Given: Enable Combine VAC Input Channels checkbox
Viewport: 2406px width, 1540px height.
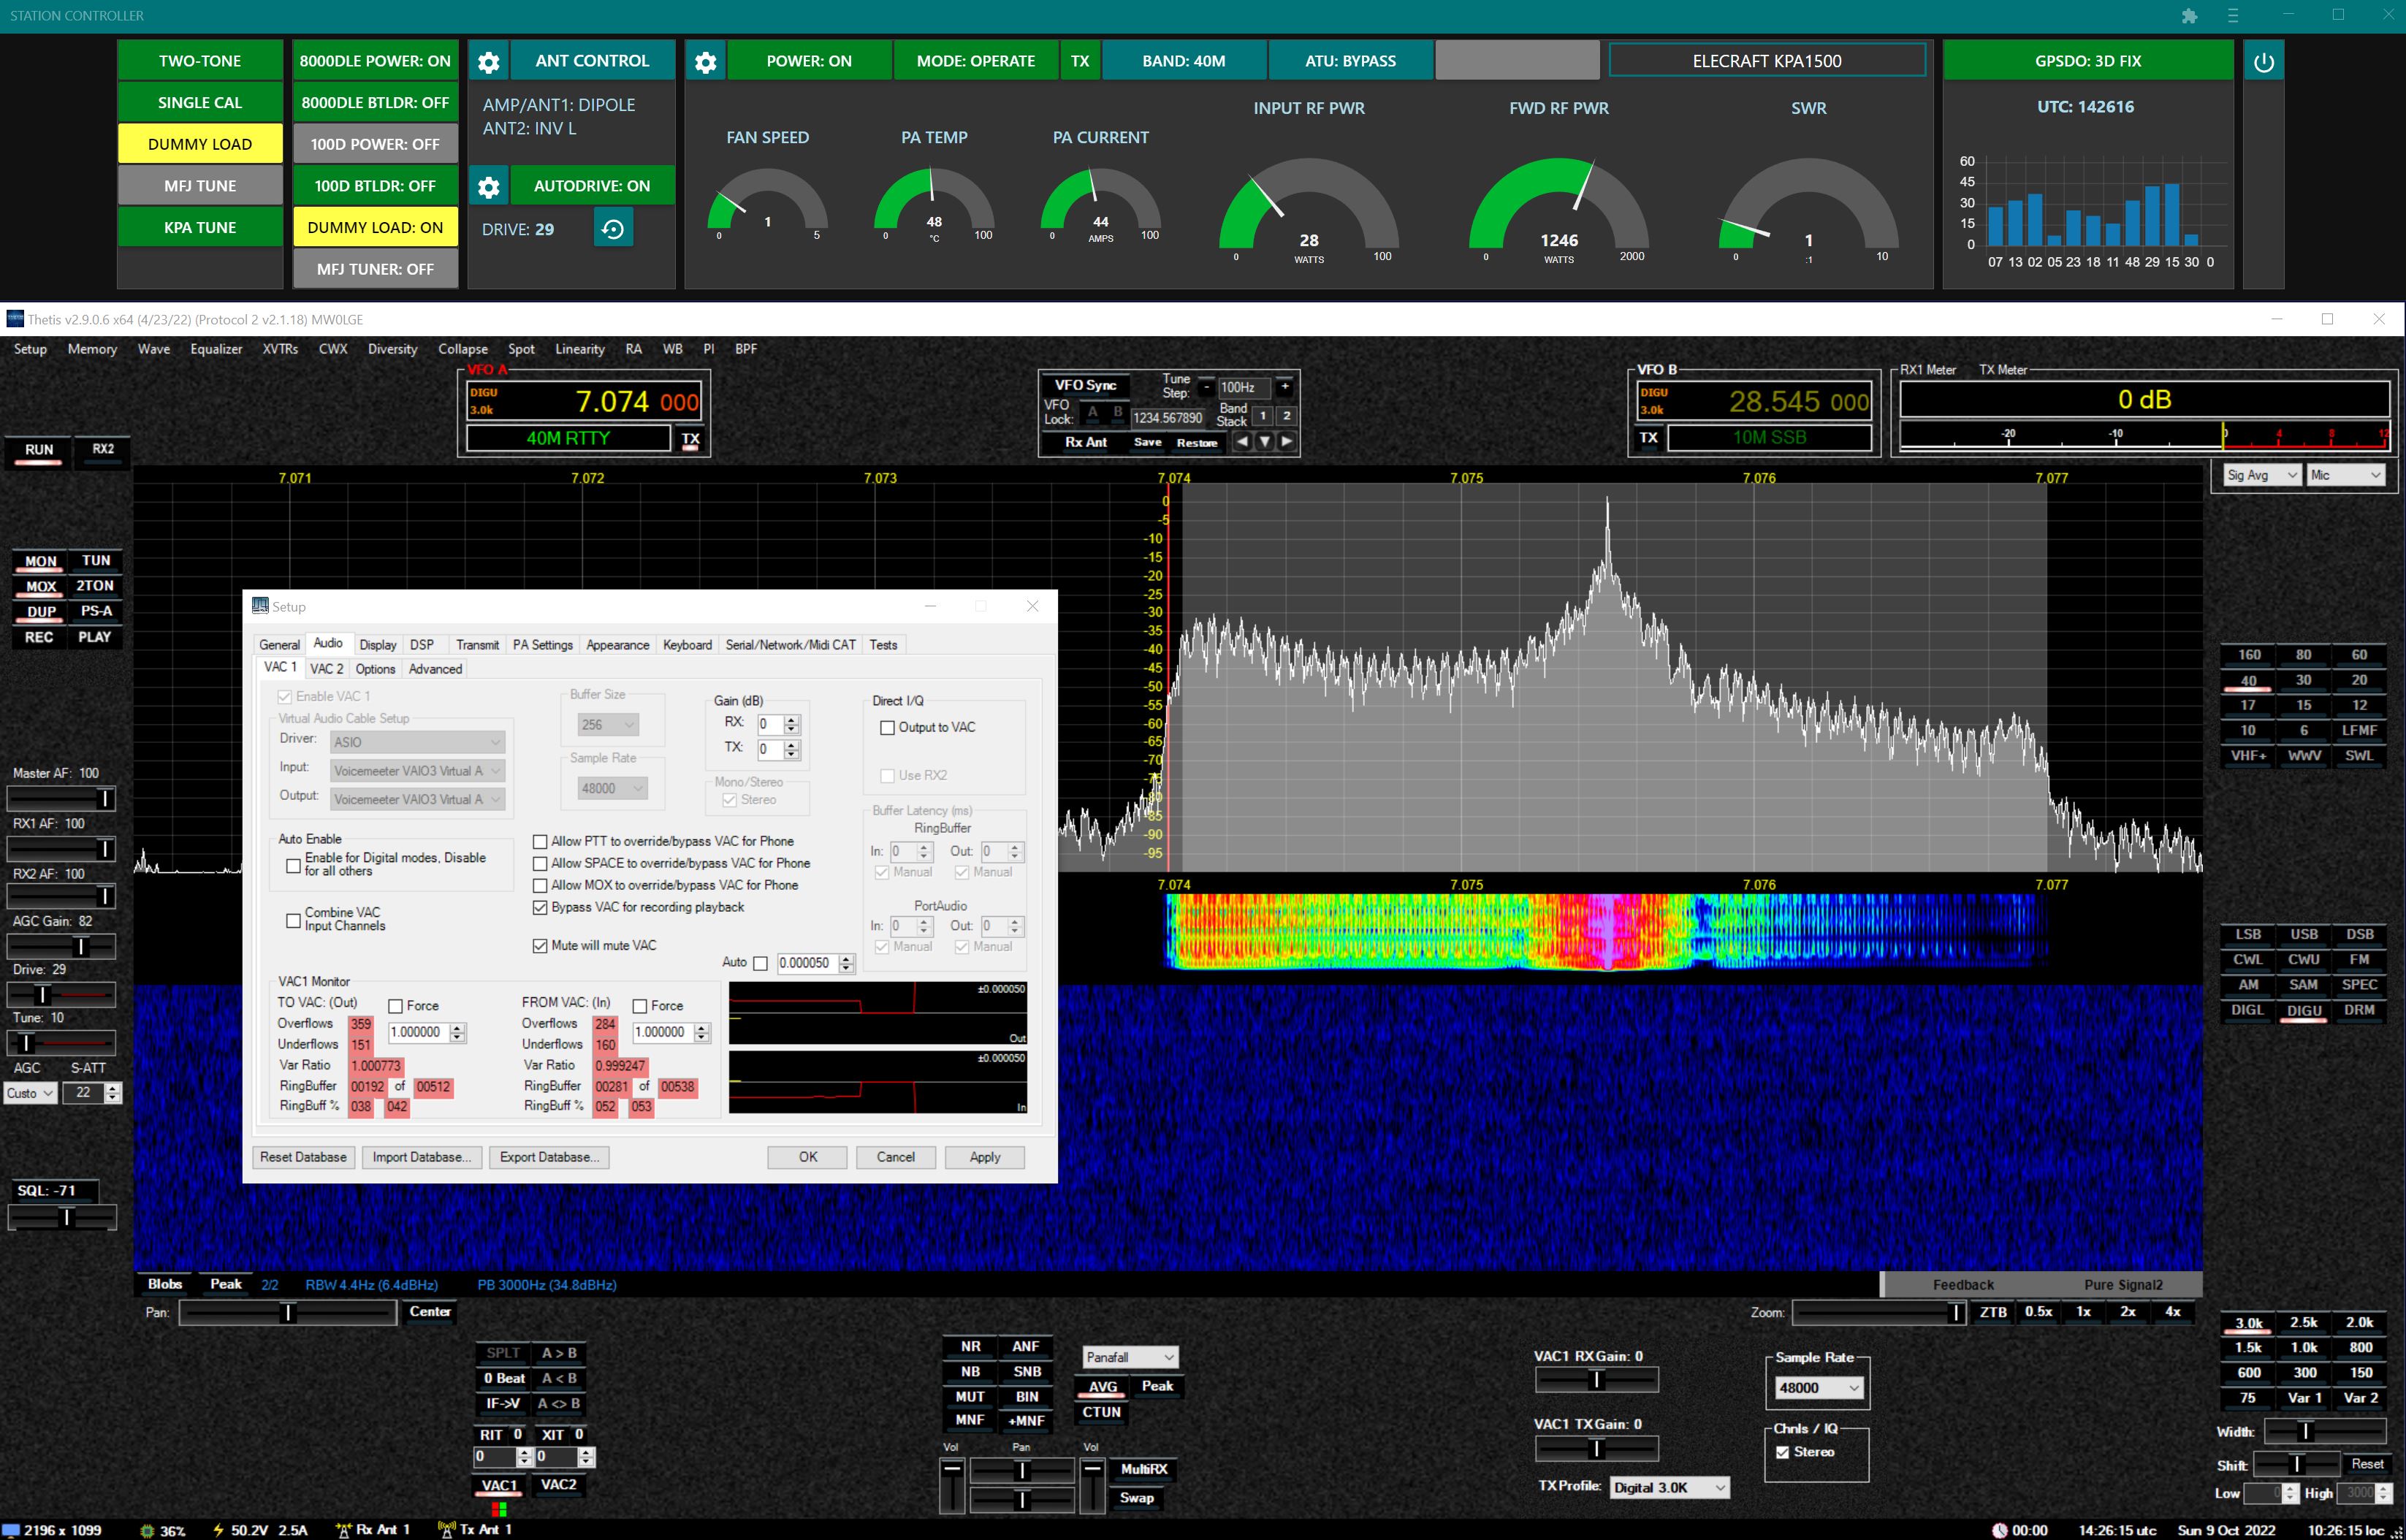Looking at the screenshot, I should coord(293,920).
